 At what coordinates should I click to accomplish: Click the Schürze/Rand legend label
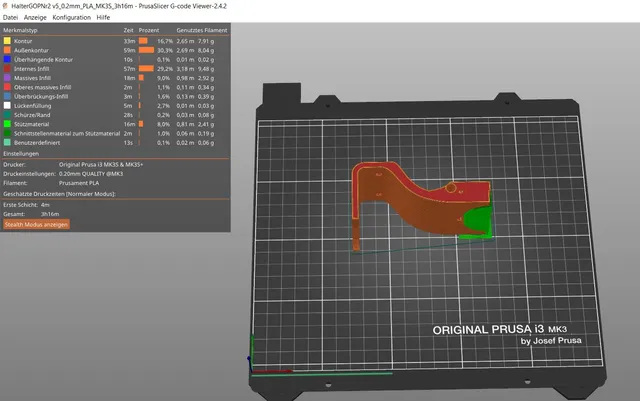point(32,115)
